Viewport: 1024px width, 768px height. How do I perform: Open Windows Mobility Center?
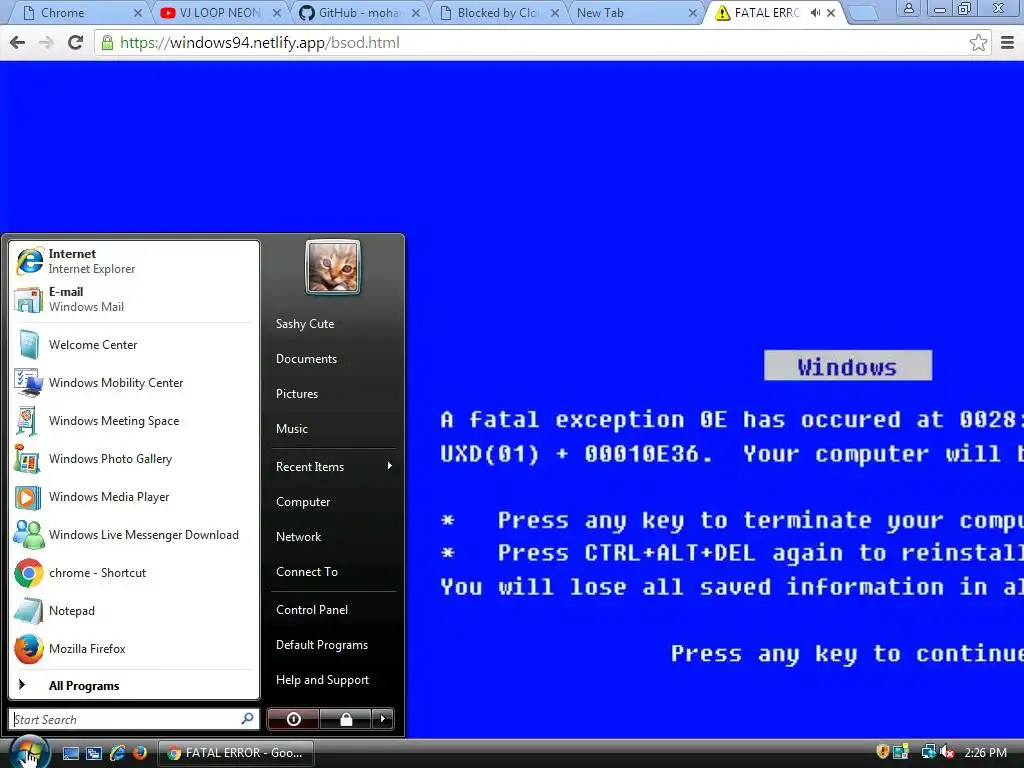133,383
